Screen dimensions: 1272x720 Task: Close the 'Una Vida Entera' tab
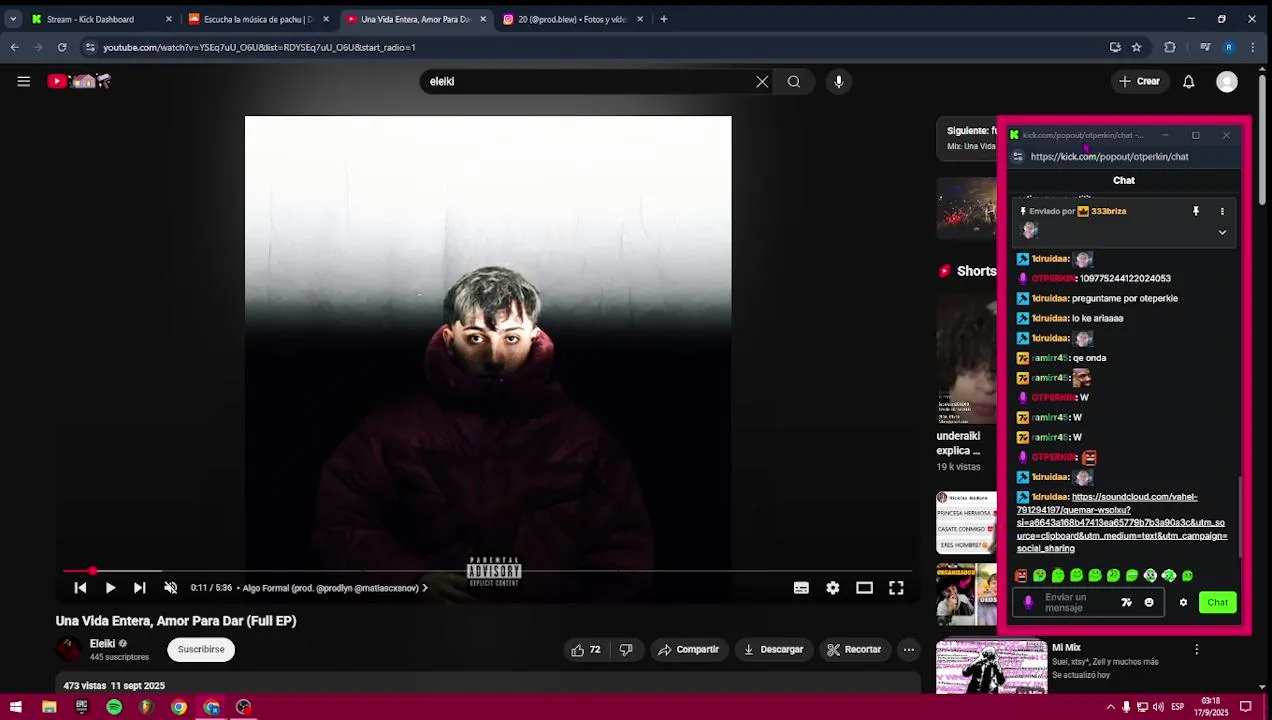click(483, 19)
